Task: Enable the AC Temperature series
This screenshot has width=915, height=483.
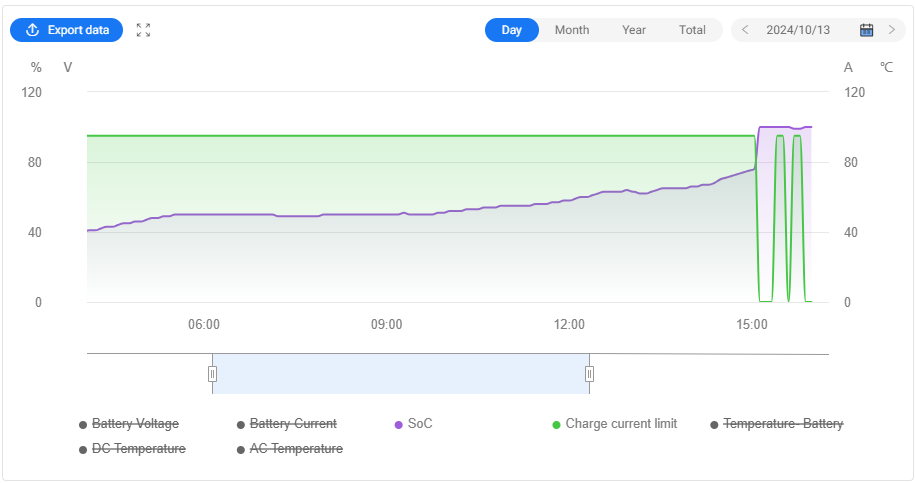Action: point(295,449)
